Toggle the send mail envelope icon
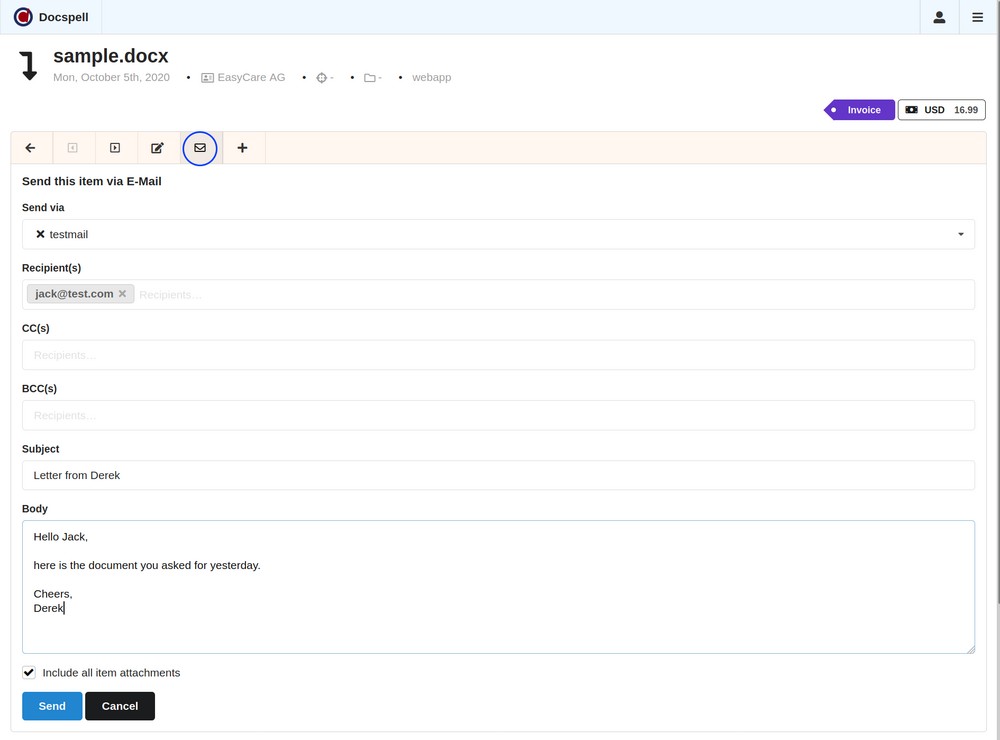The height and width of the screenshot is (740, 1000). (x=200, y=148)
